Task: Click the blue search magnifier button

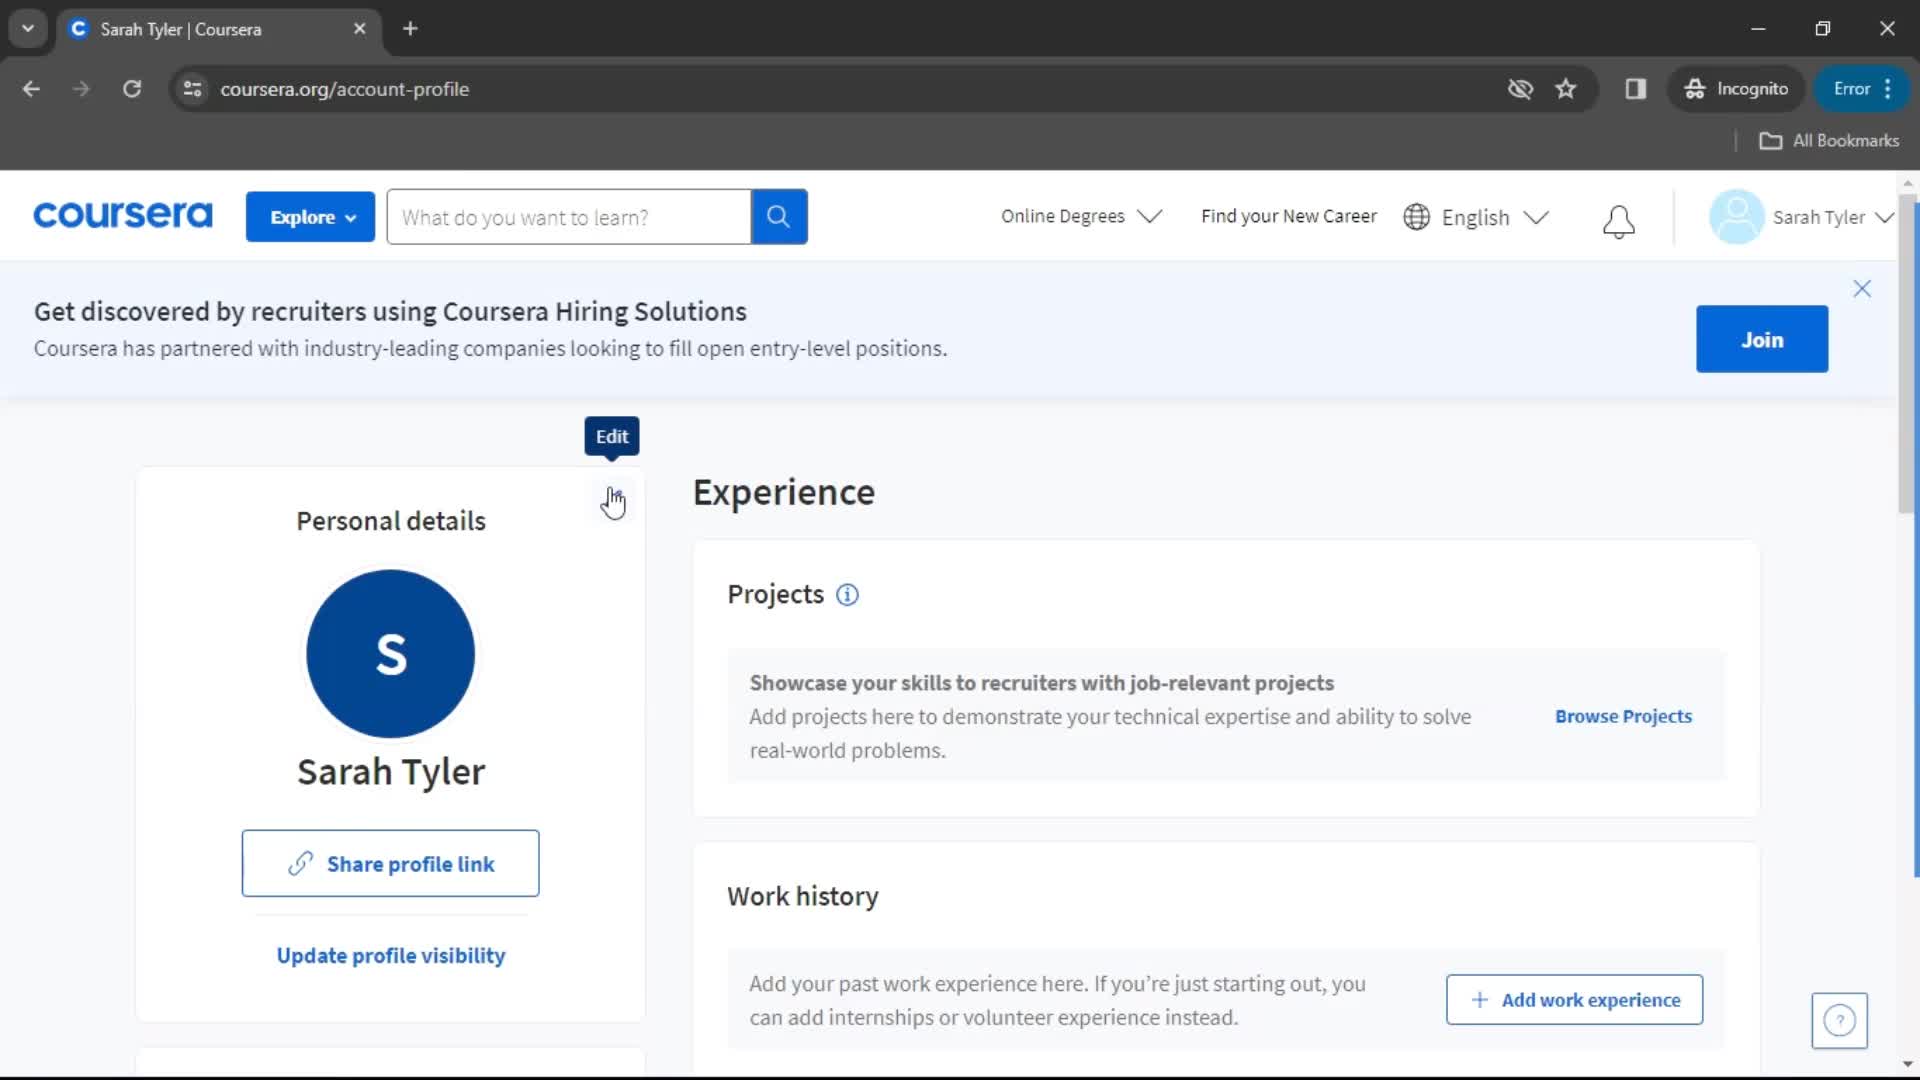Action: pos(779,217)
